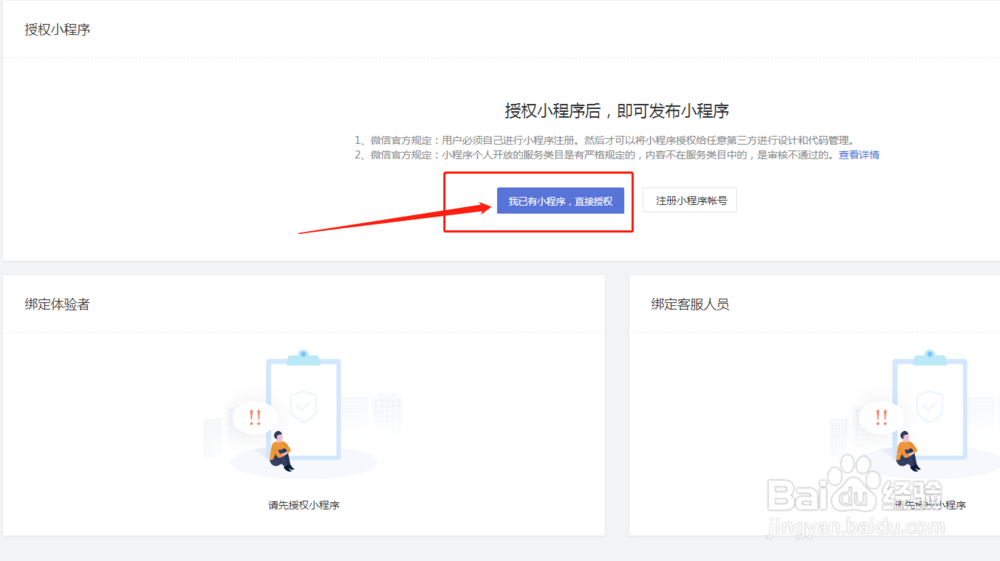The height and width of the screenshot is (561, 1000).
Task: Click the first rule line about 小程序注册
Action: (605, 140)
